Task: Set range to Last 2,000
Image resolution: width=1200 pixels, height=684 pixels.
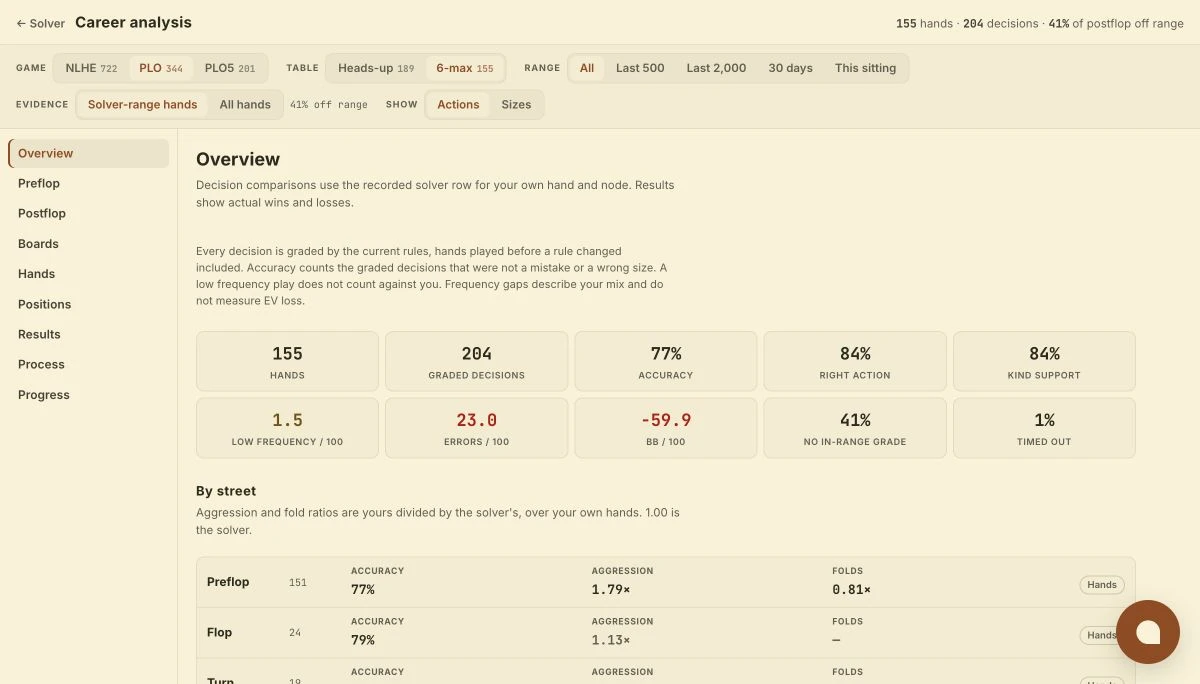Action: pos(716,68)
